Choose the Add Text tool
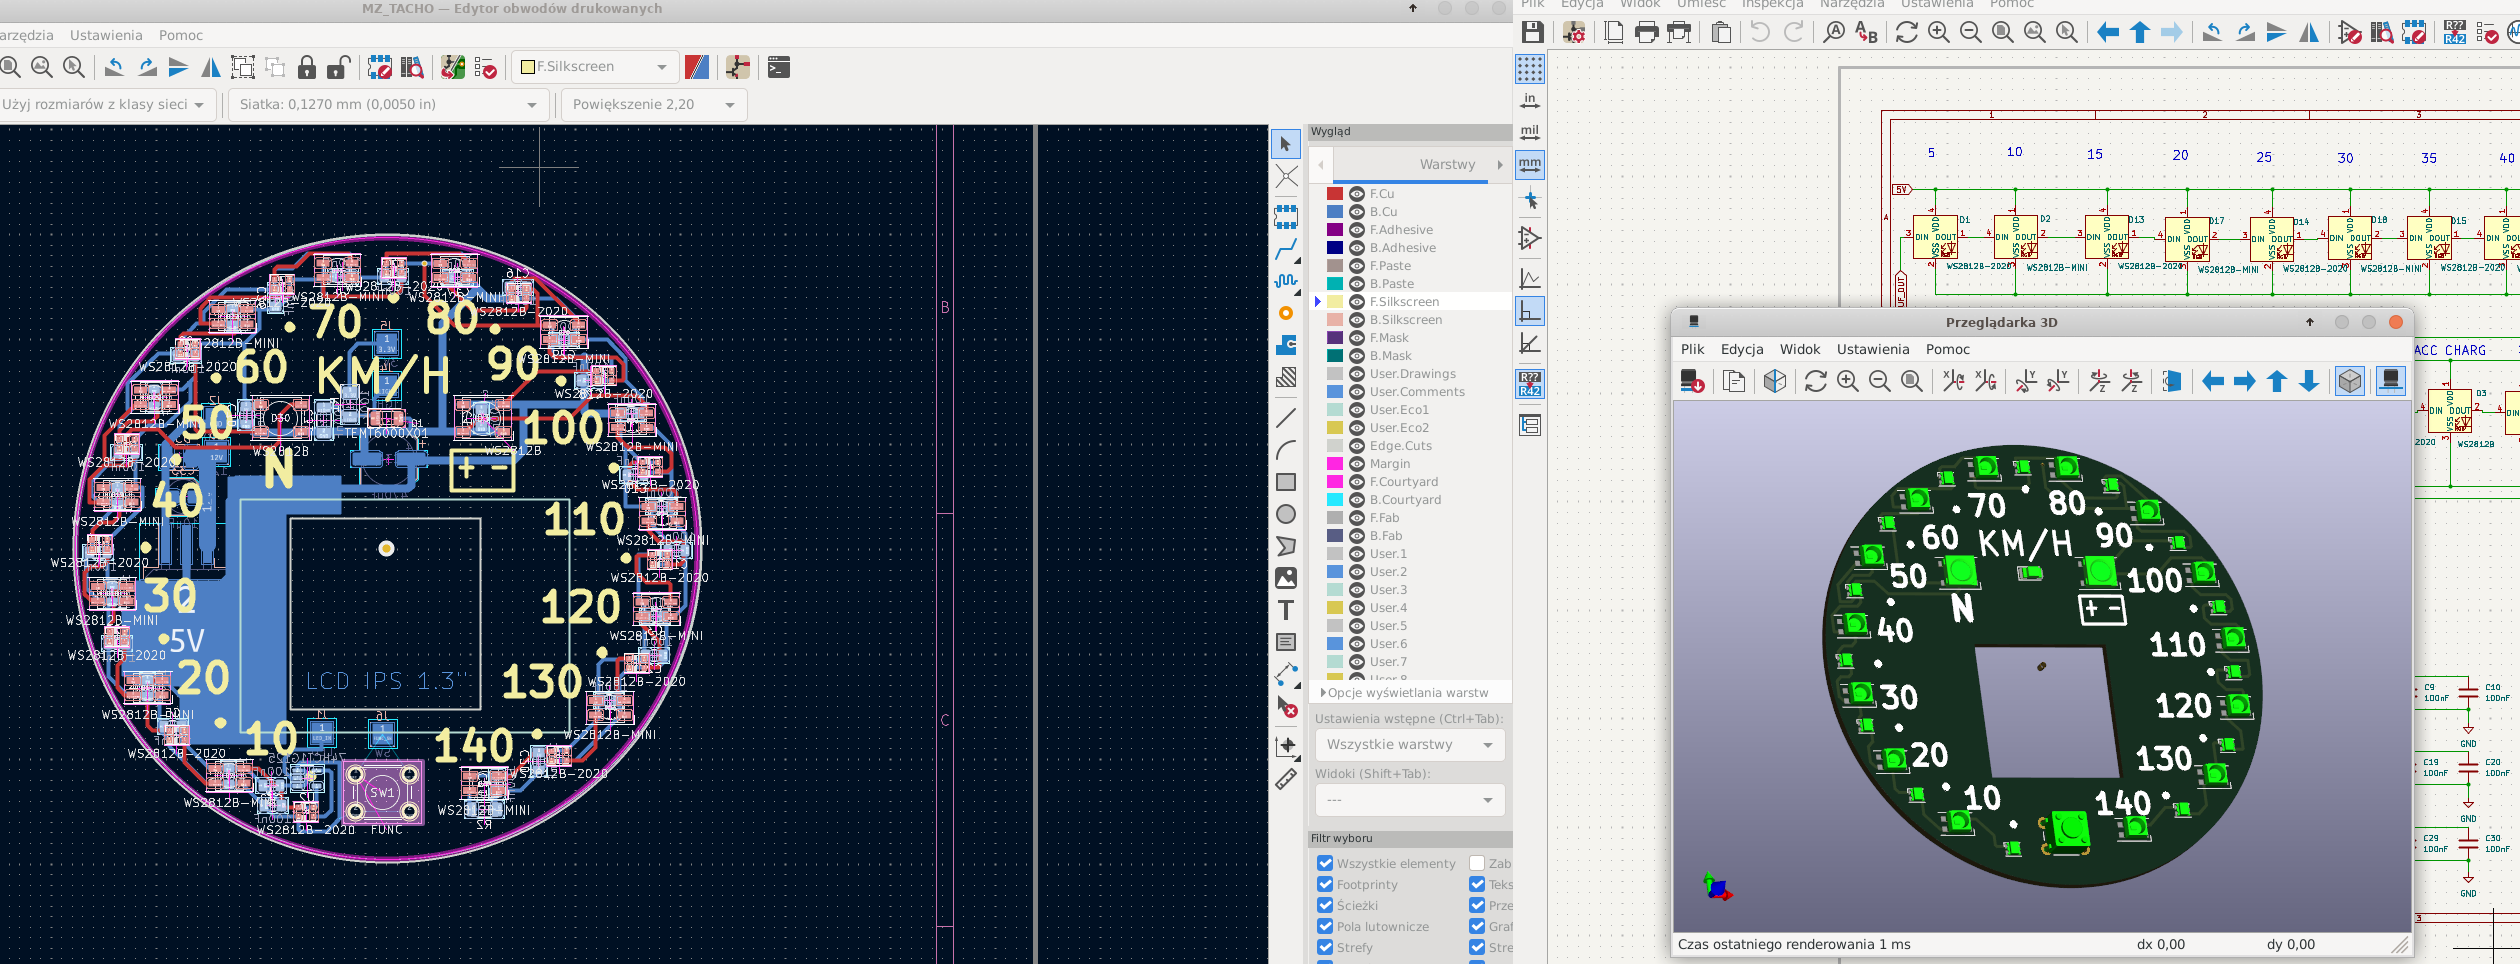The height and width of the screenshot is (964, 2520). pyautogui.click(x=1286, y=610)
